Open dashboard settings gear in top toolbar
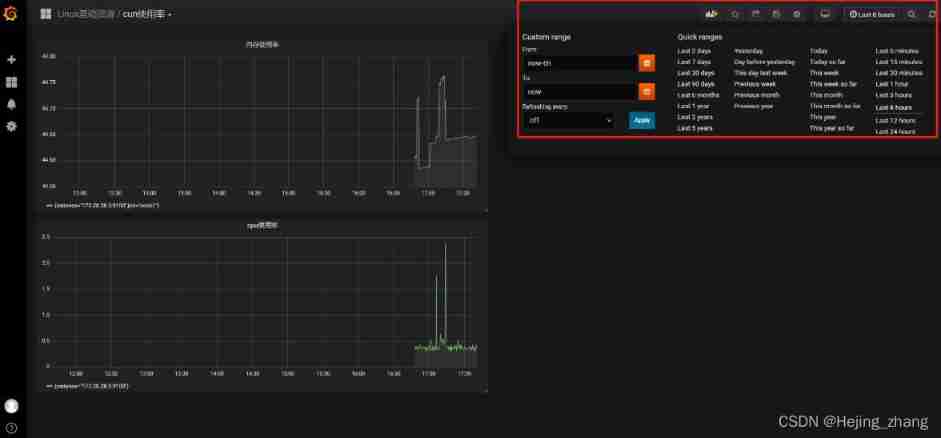The image size is (941, 438). coord(796,14)
